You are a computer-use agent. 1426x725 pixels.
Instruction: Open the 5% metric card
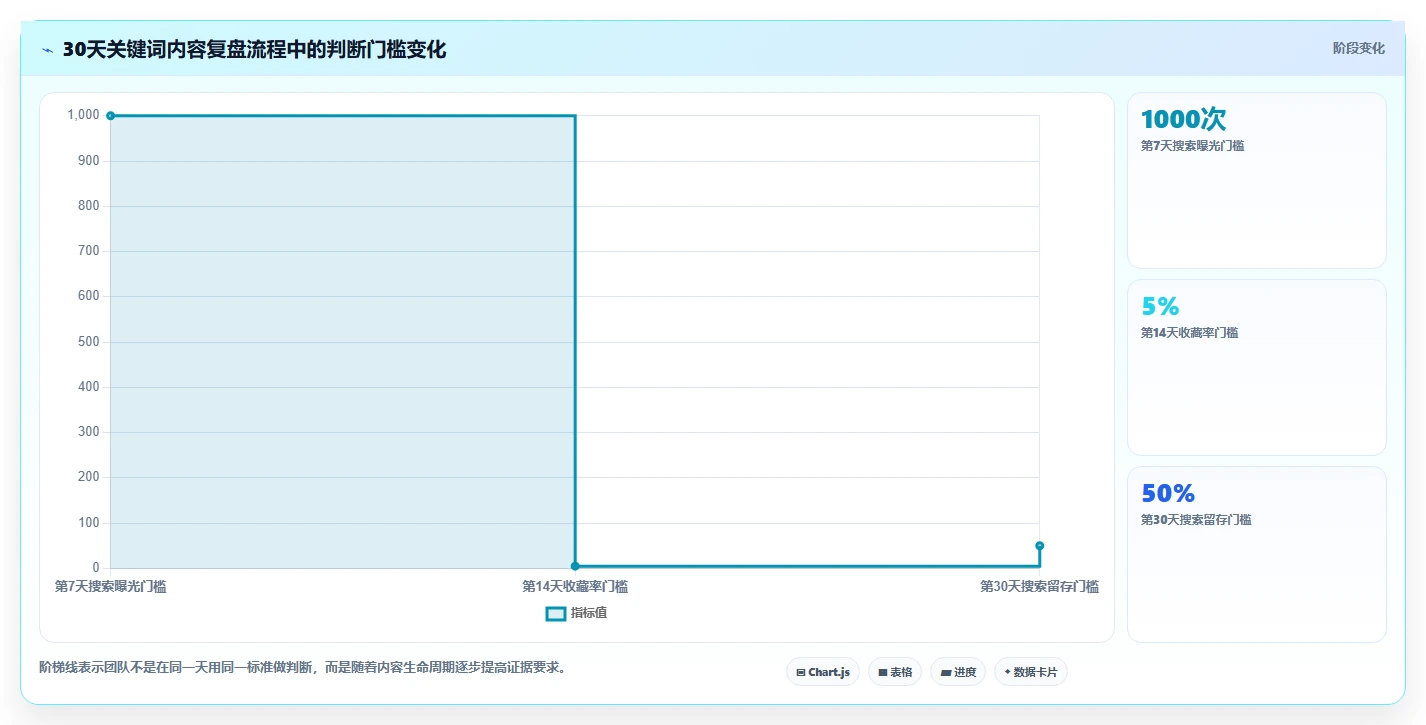1257,367
